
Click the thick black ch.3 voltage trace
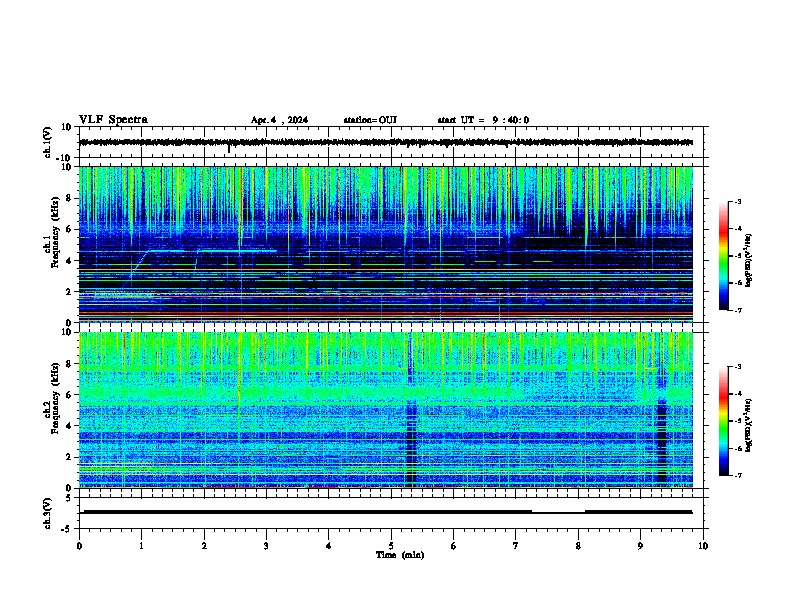[386, 512]
